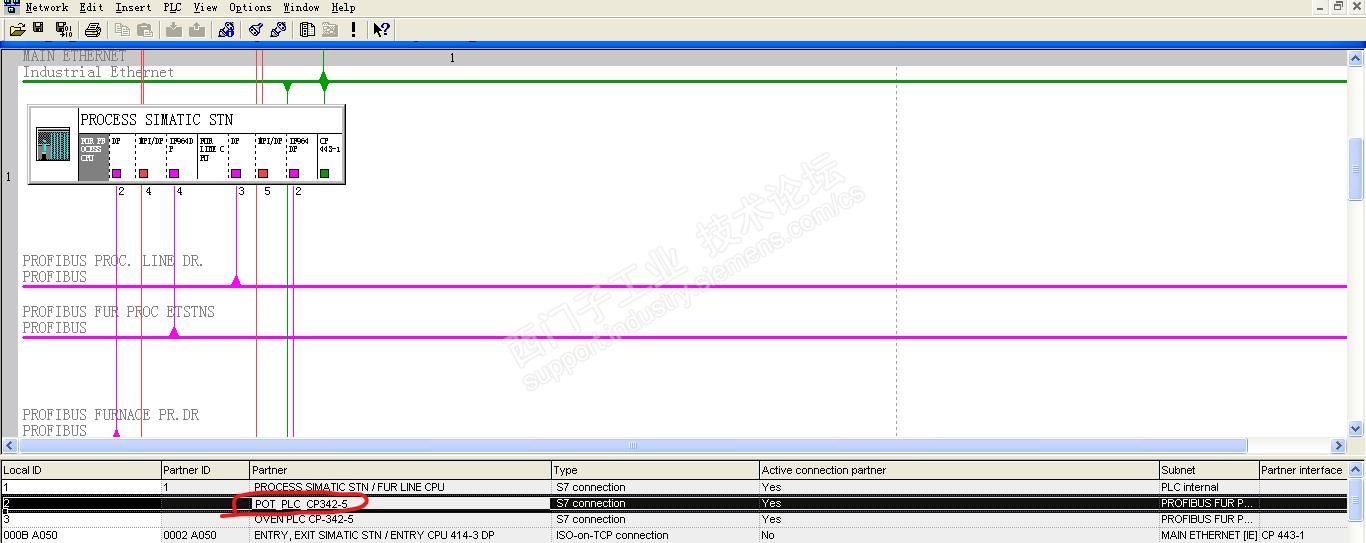Click the Open folder toolbar icon
1366x543 pixels.
coord(17,30)
